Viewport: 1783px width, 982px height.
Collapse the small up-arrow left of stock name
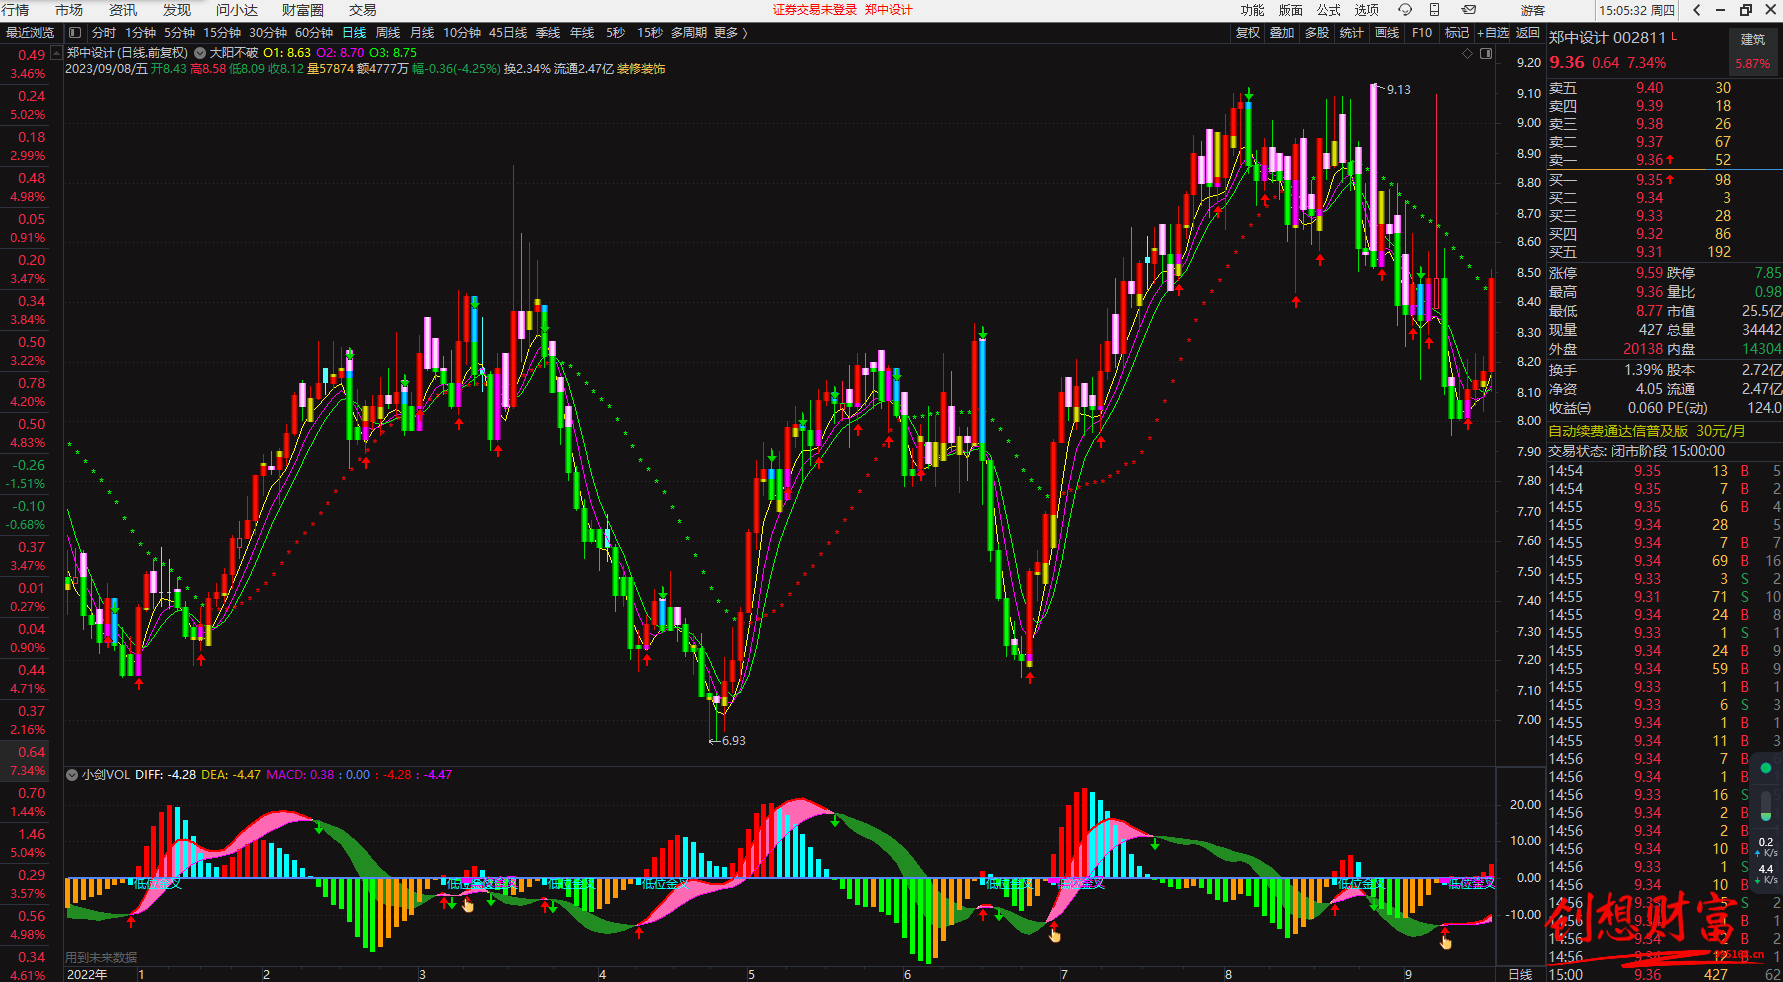[x=57, y=53]
